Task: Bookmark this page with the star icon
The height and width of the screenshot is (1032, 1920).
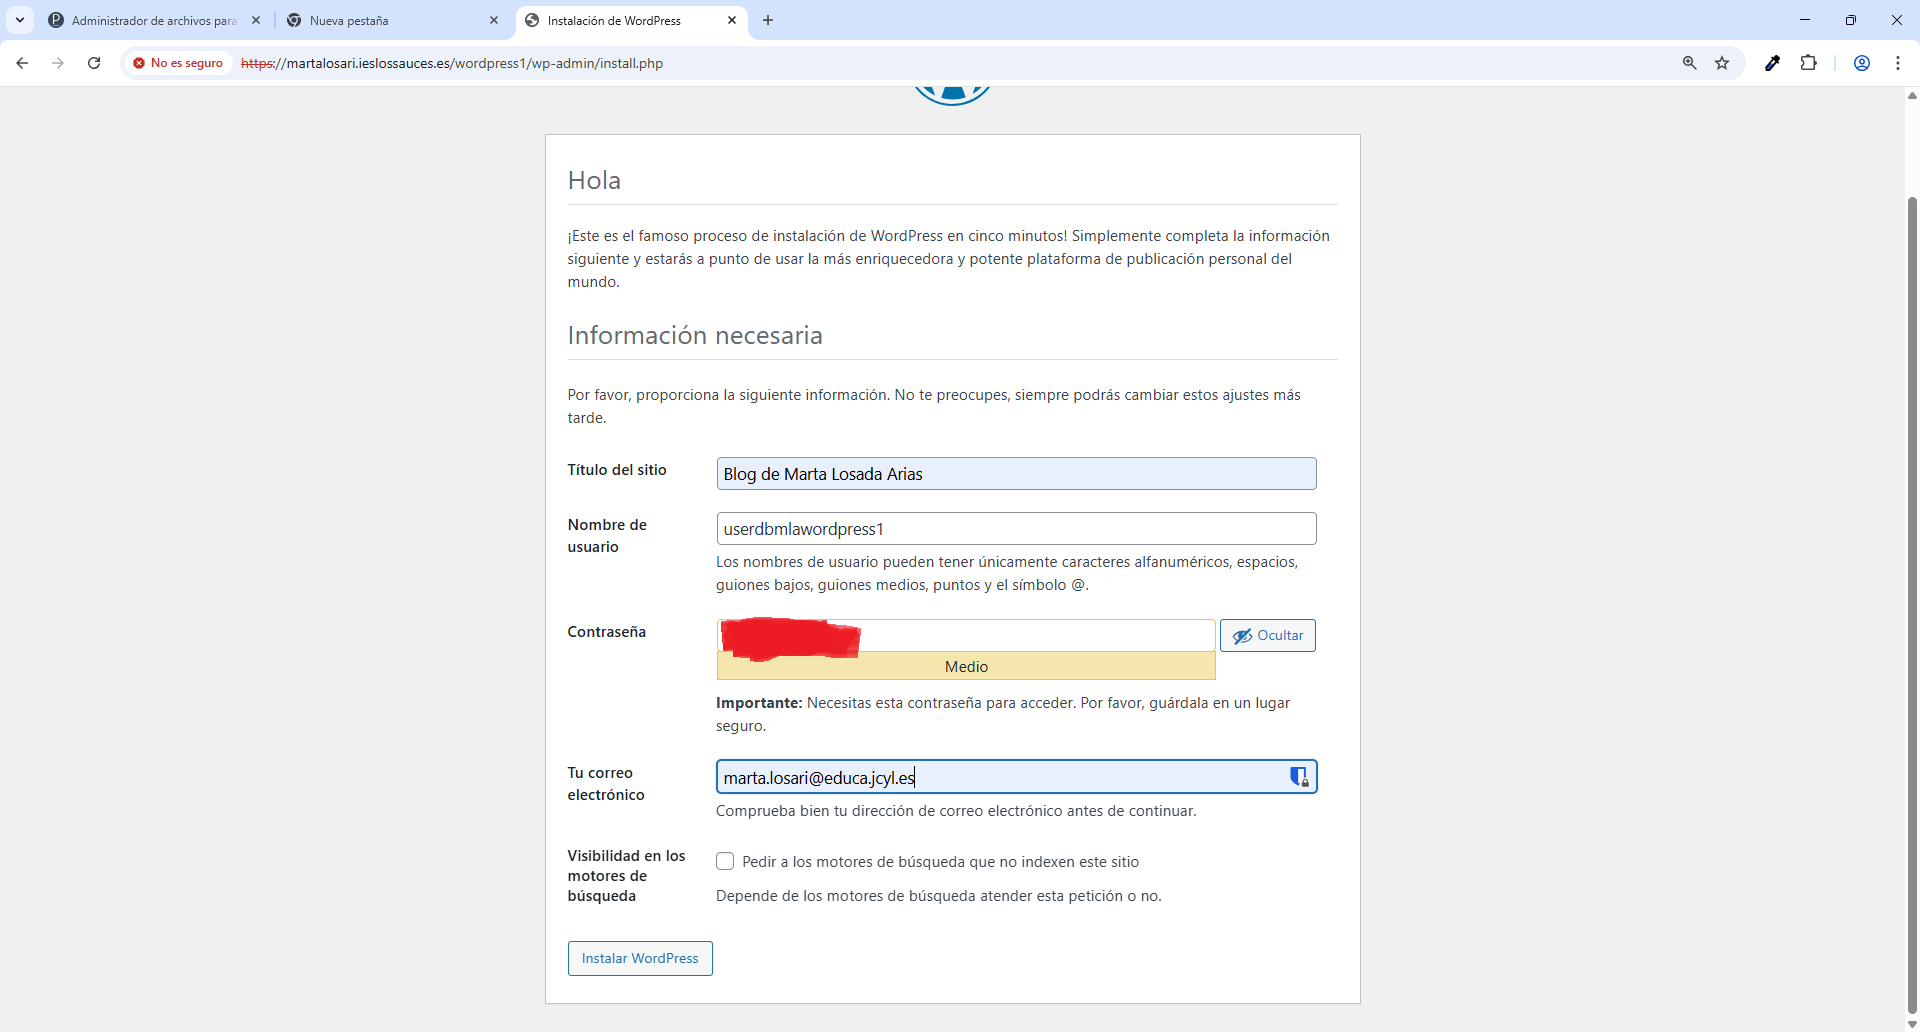Action: click(x=1722, y=63)
